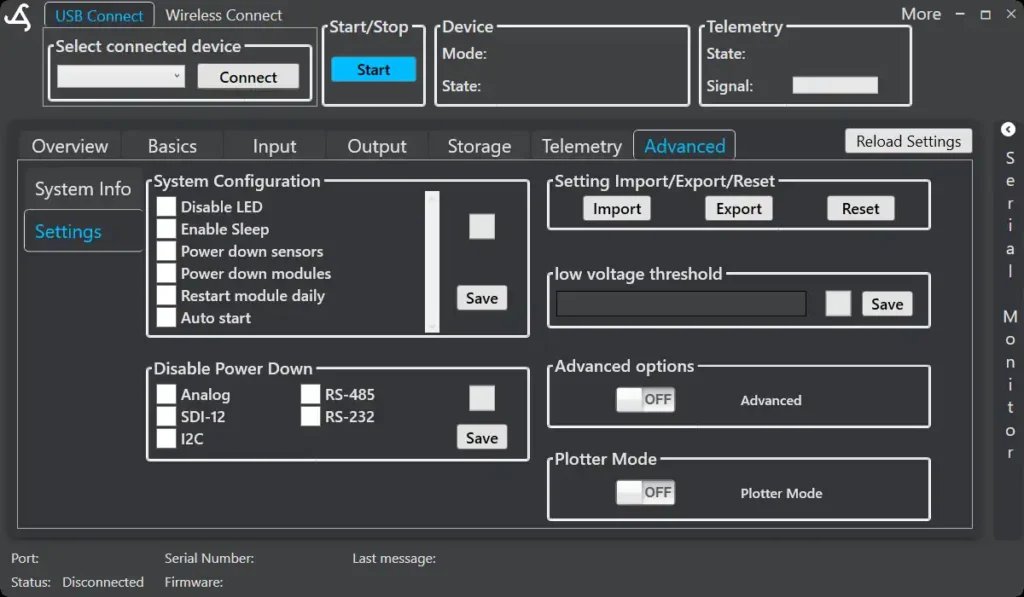1024x597 pixels.
Task: Click the Export settings button
Action: pos(739,209)
